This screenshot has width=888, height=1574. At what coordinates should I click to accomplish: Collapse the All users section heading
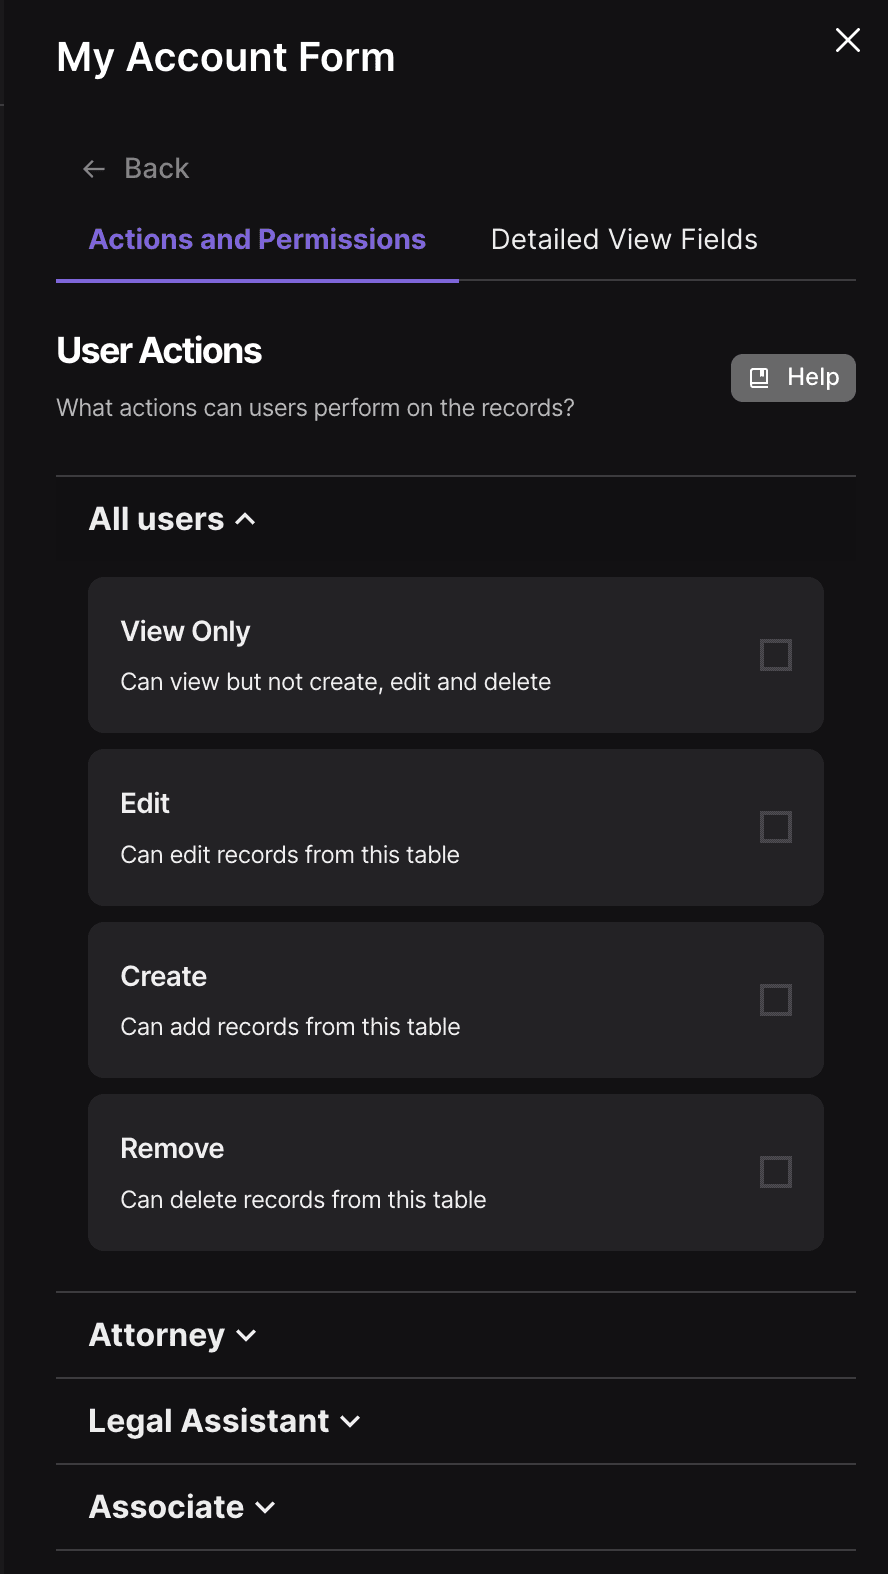point(173,519)
